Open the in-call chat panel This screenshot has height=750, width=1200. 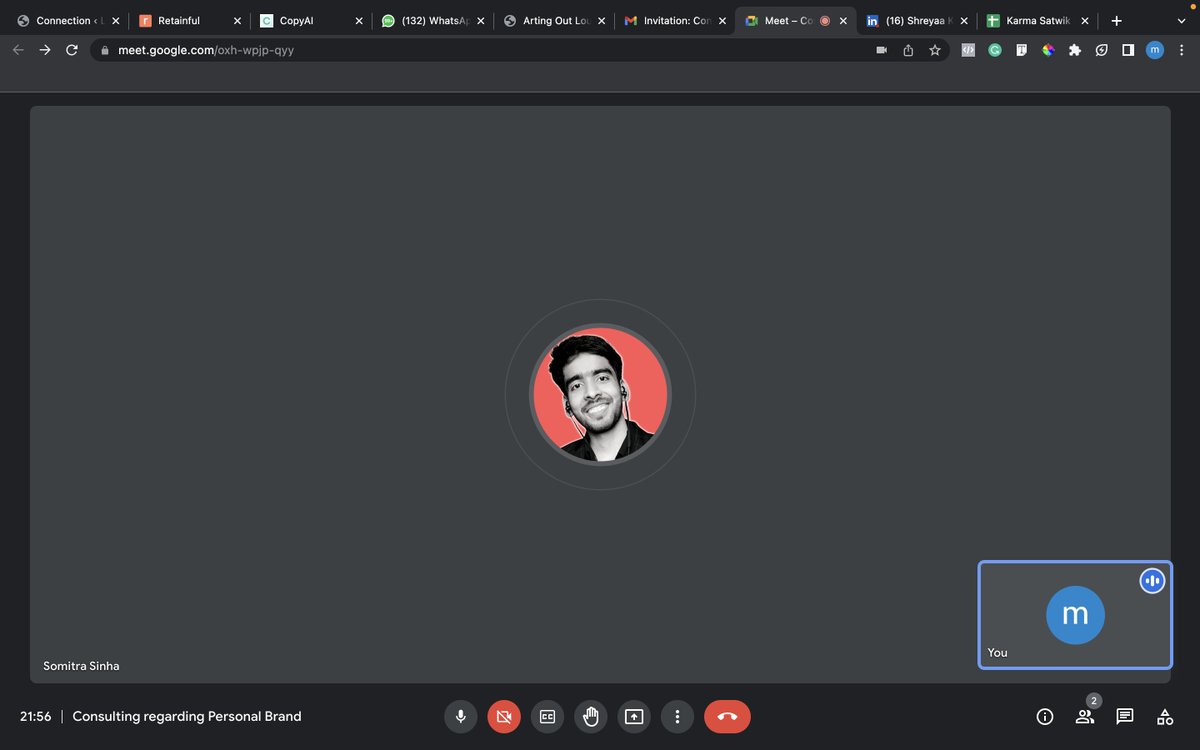point(1125,716)
